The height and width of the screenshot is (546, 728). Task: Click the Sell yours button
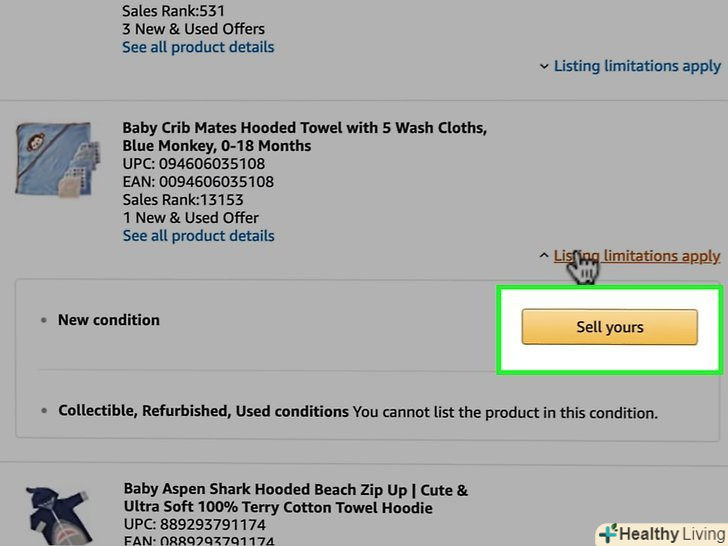(x=609, y=327)
